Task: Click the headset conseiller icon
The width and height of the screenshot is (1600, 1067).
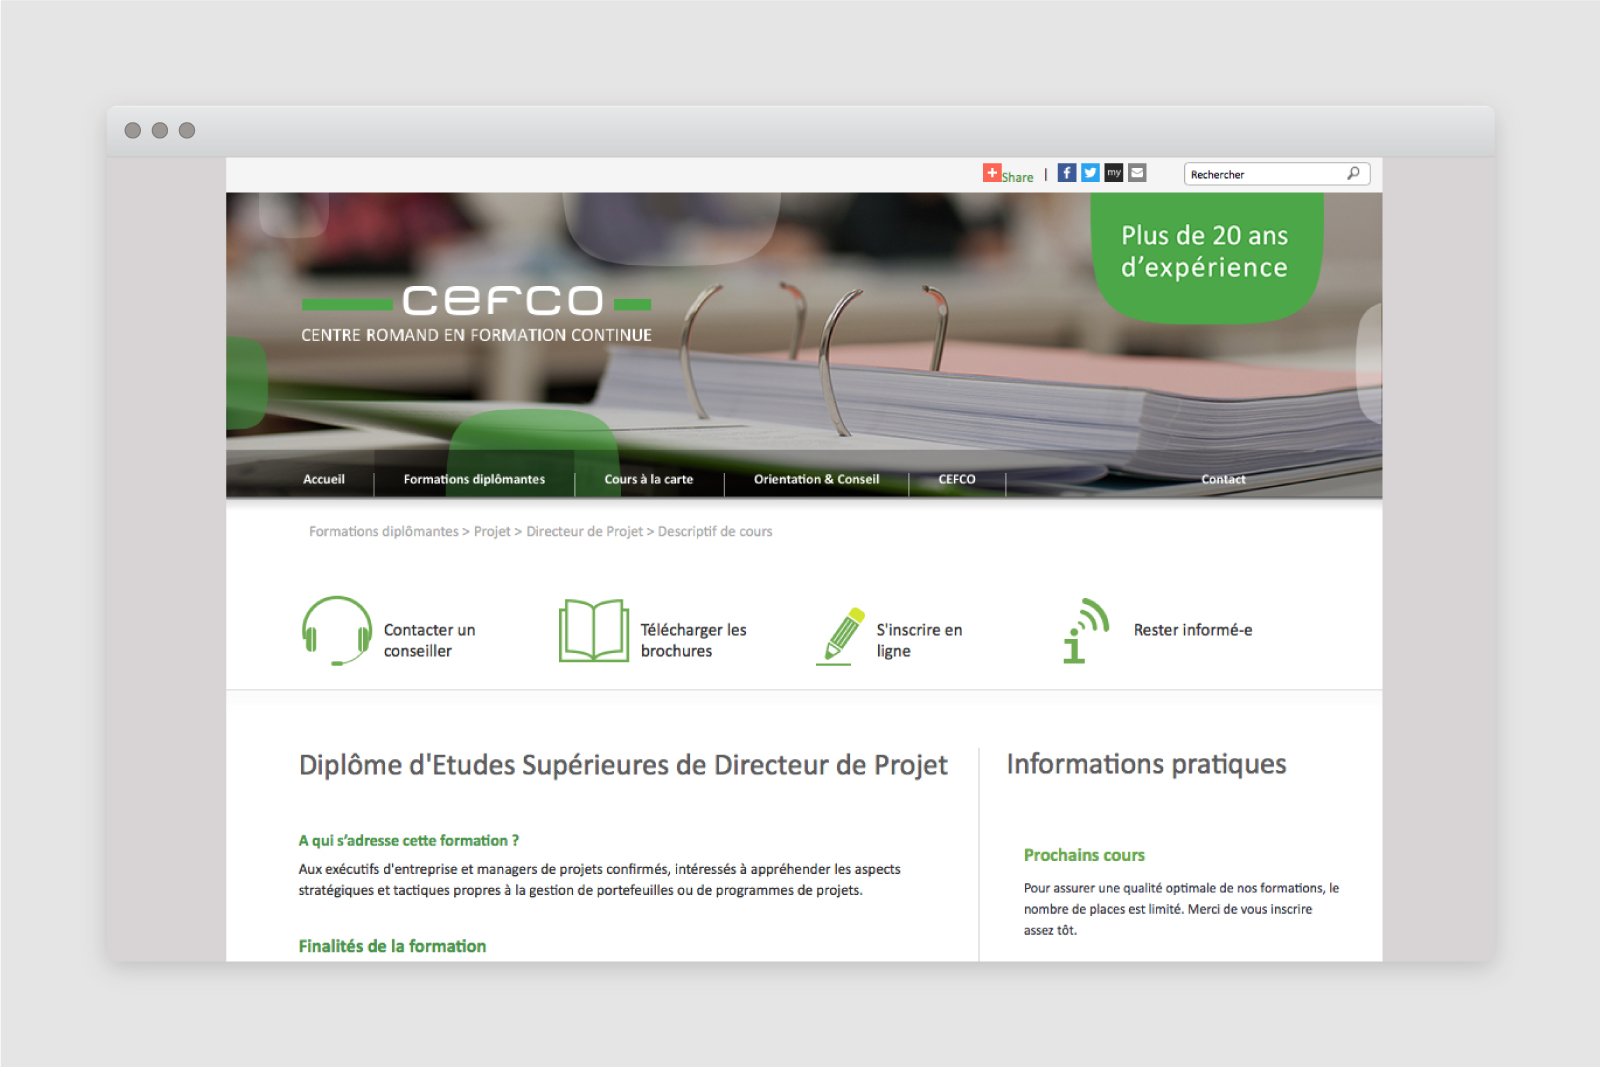Action: pyautogui.click(x=336, y=631)
